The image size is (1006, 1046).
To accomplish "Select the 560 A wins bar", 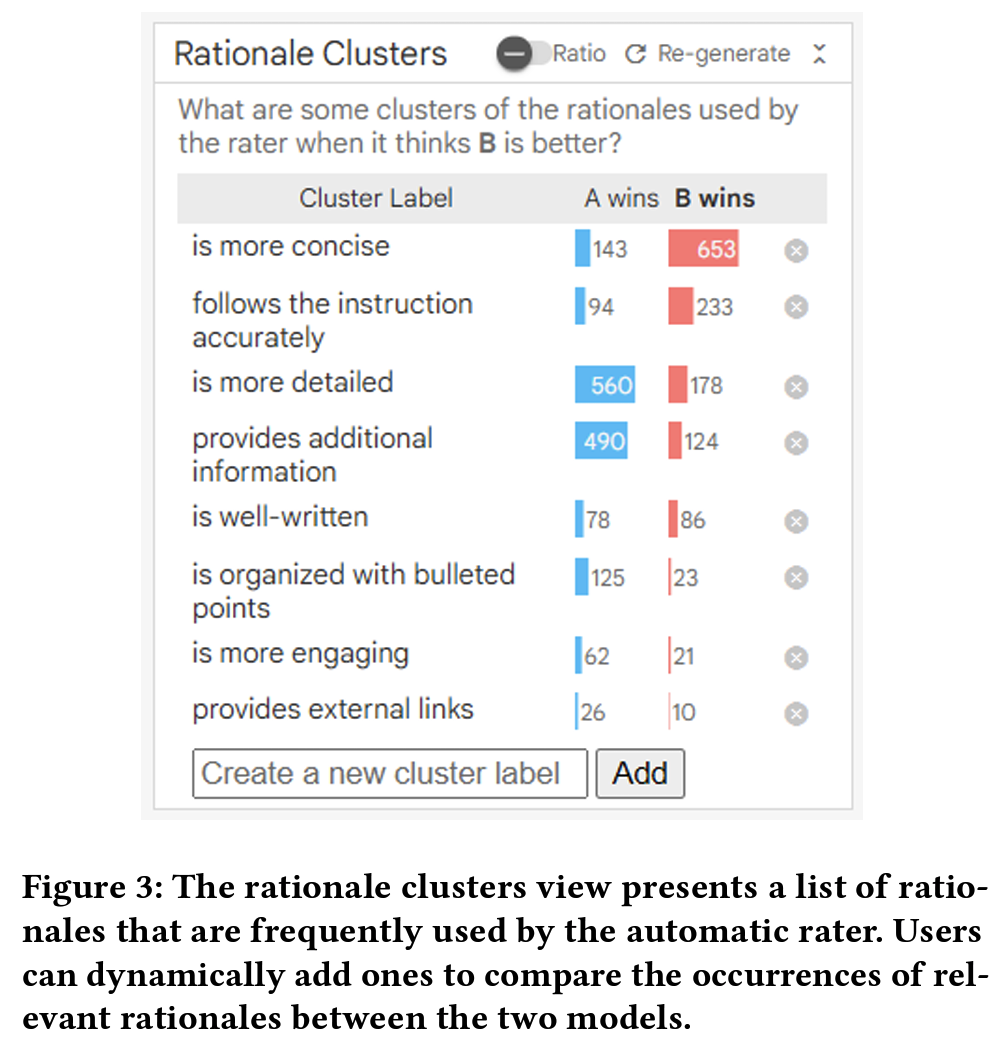I will 605,385.
